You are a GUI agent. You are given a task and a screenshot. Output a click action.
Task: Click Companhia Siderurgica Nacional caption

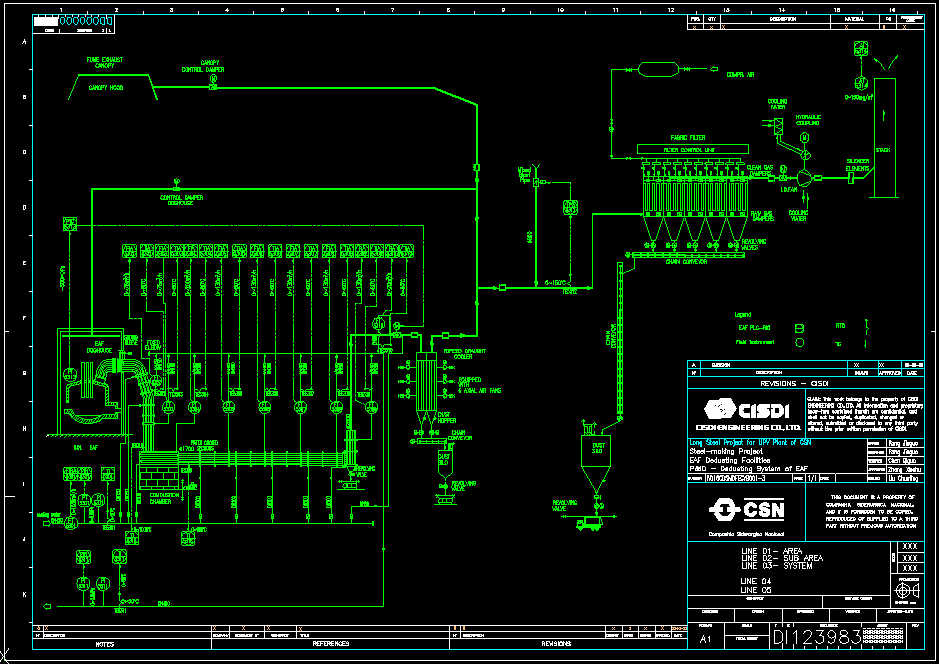coord(746,534)
